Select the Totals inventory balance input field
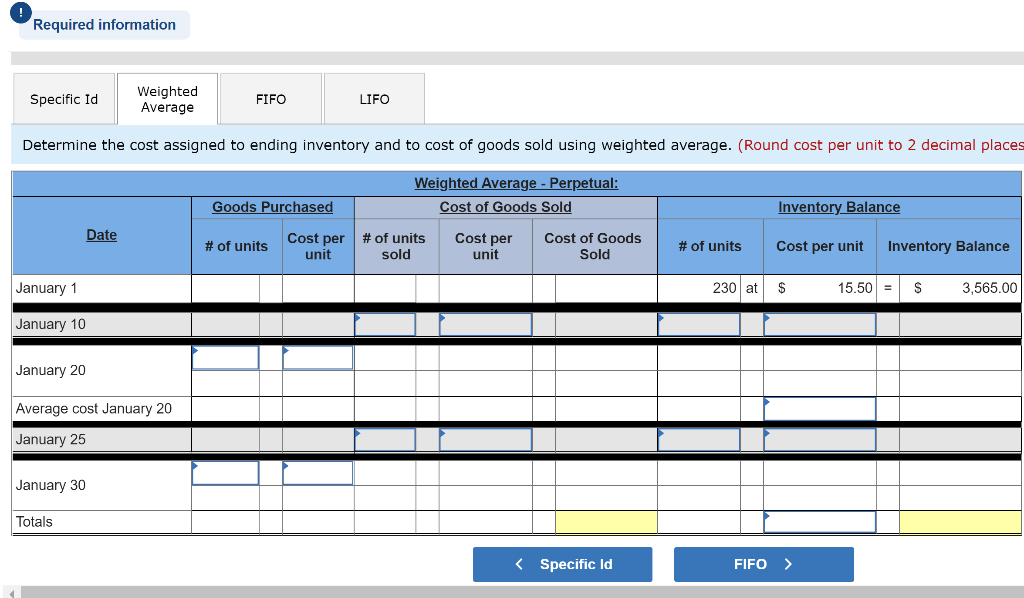This screenshot has width=1024, height=598. pyautogui.click(x=819, y=521)
